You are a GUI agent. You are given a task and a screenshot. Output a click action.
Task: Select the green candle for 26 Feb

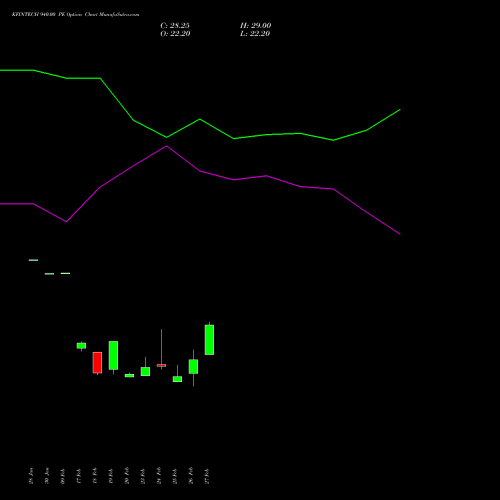click(193, 367)
